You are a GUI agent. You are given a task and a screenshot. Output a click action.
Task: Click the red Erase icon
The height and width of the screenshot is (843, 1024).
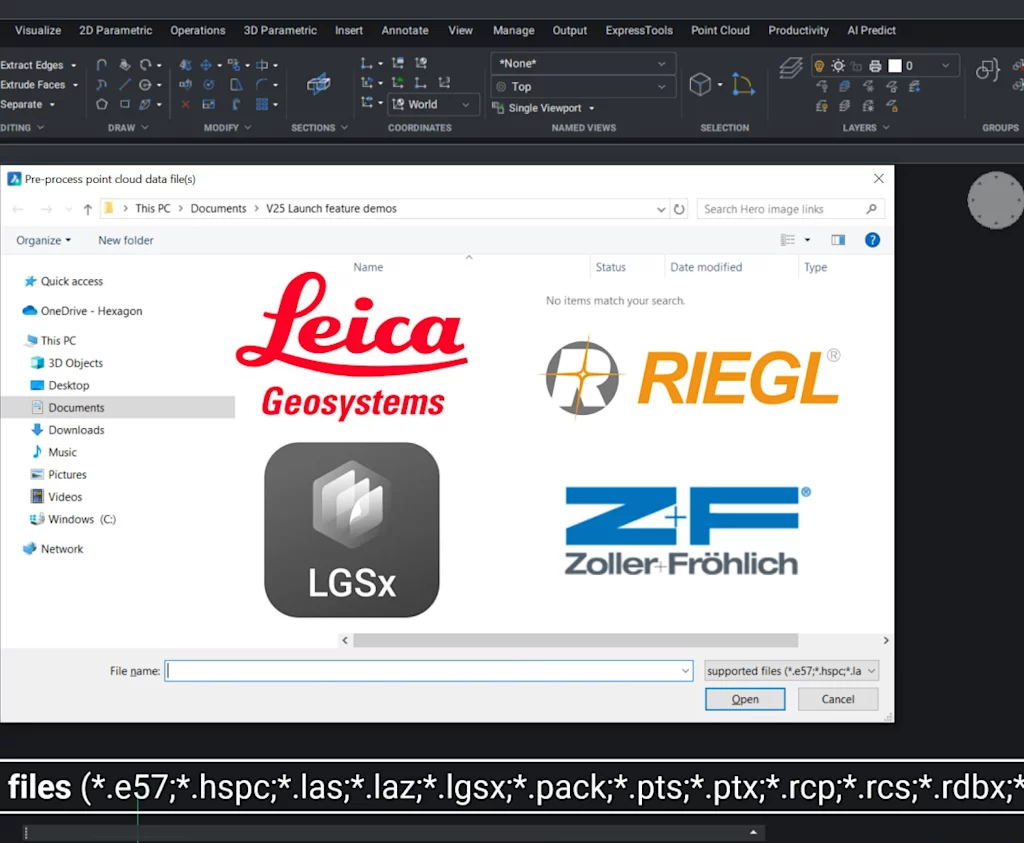tap(185, 104)
